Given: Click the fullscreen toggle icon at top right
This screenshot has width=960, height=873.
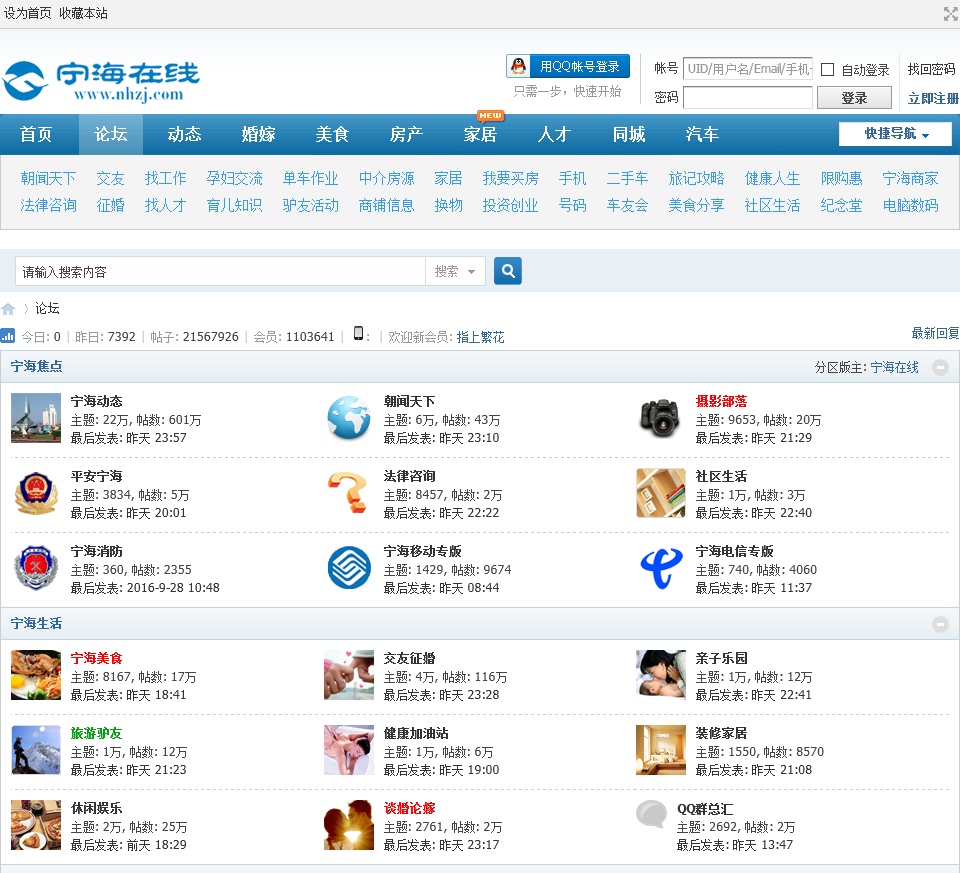Looking at the screenshot, I should coord(950,14).
